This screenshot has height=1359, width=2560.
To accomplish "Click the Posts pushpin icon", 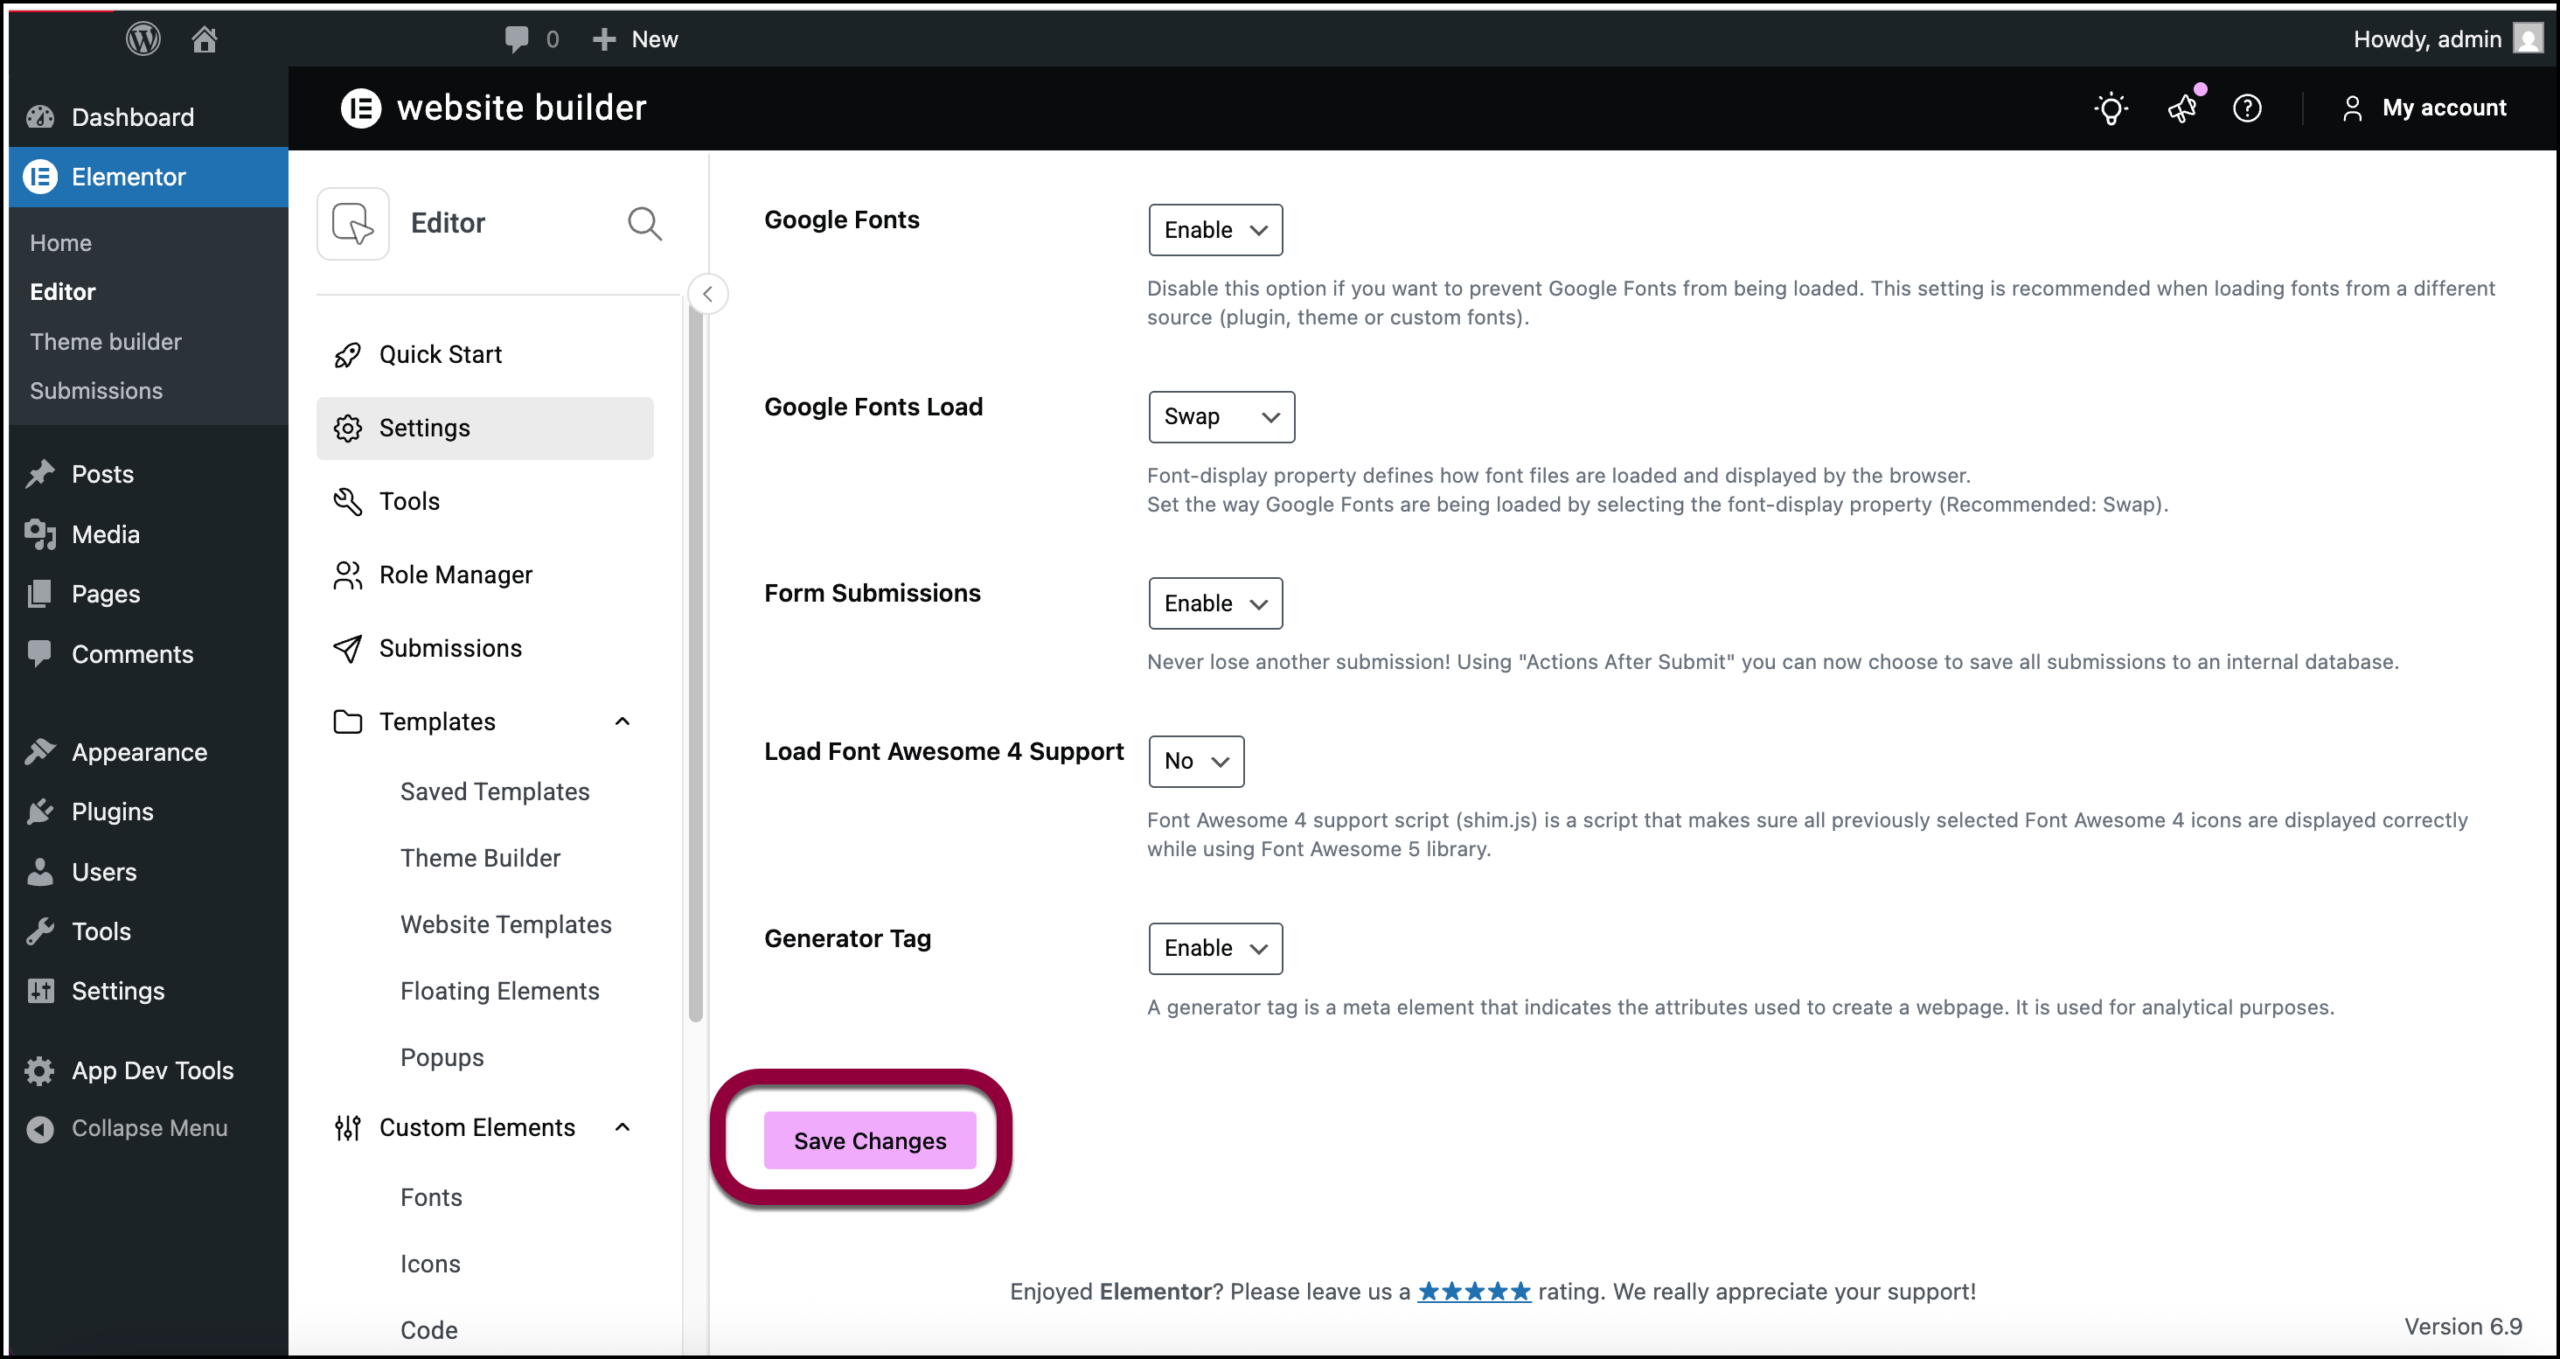I will 40,474.
